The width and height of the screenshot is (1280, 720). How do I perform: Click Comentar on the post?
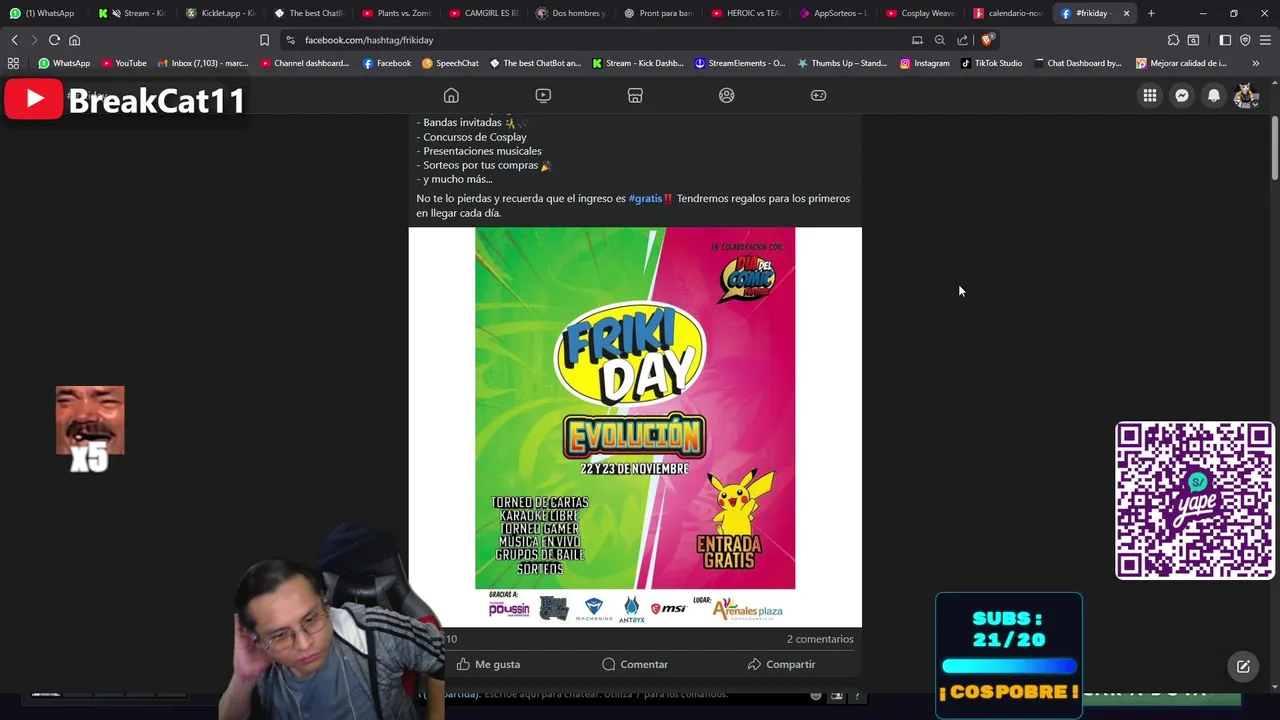pyautogui.click(x=635, y=664)
